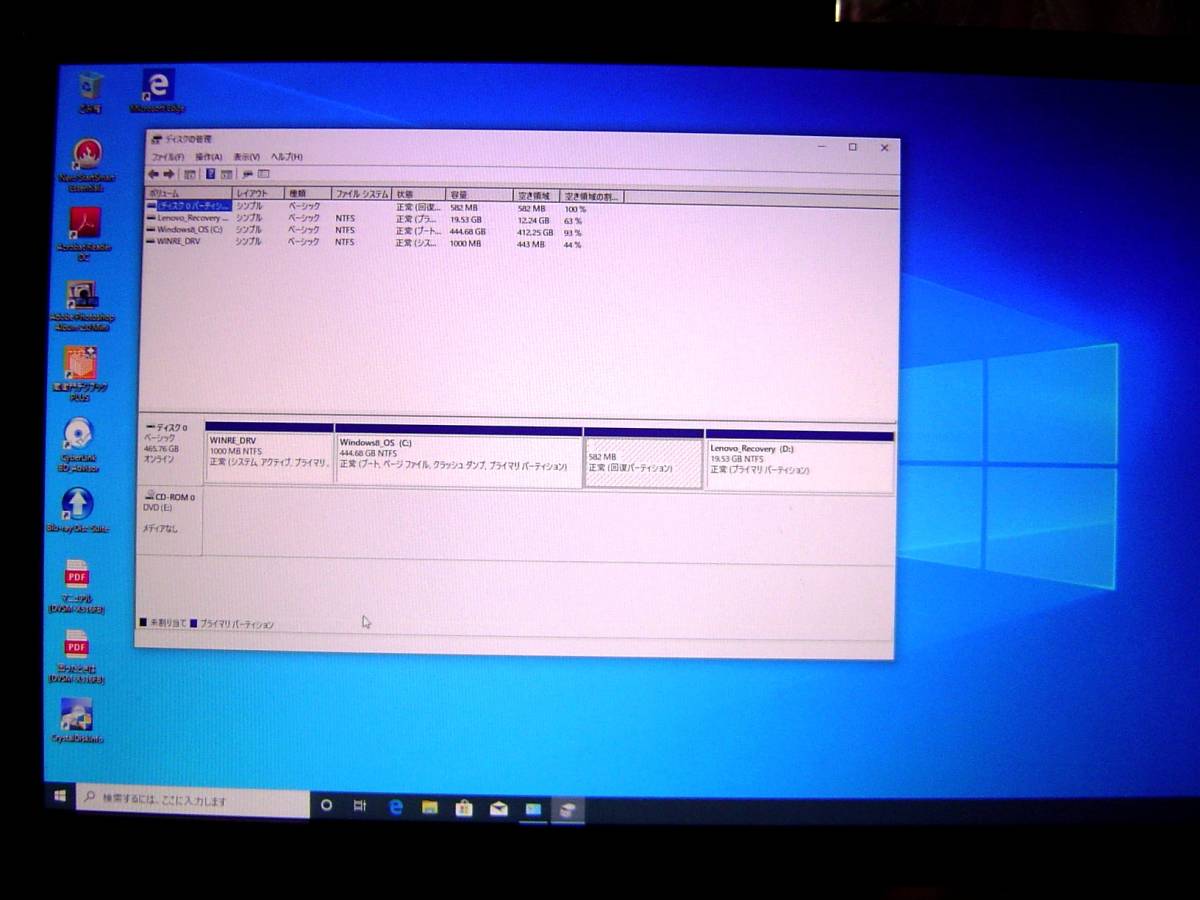Open the CyberLink BD Advisor desktop icon
The width and height of the screenshot is (1200, 900).
(x=78, y=444)
